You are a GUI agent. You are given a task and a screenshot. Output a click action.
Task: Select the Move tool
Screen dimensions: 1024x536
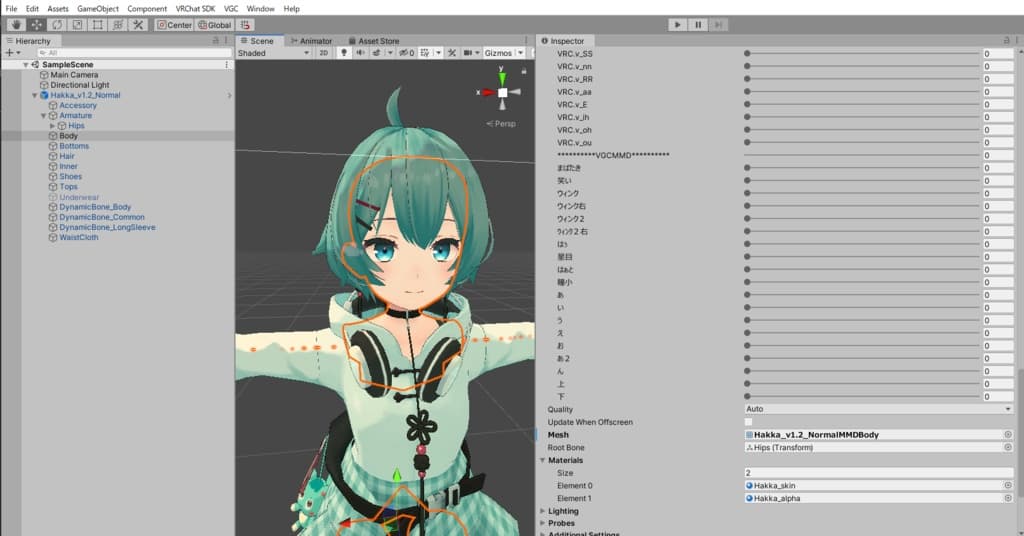[35, 24]
